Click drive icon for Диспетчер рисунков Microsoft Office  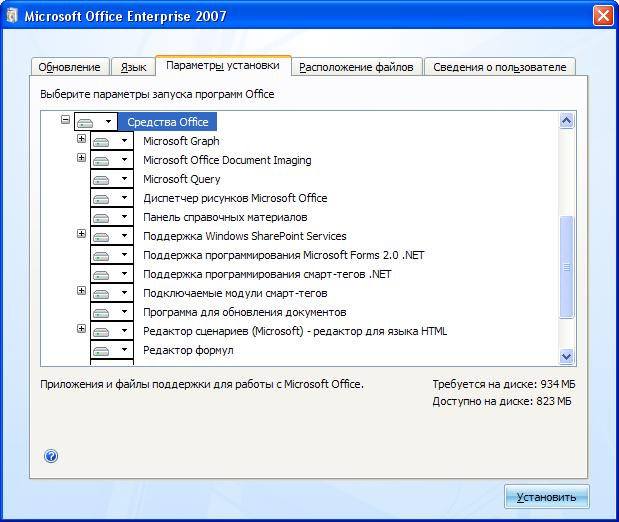pos(101,199)
